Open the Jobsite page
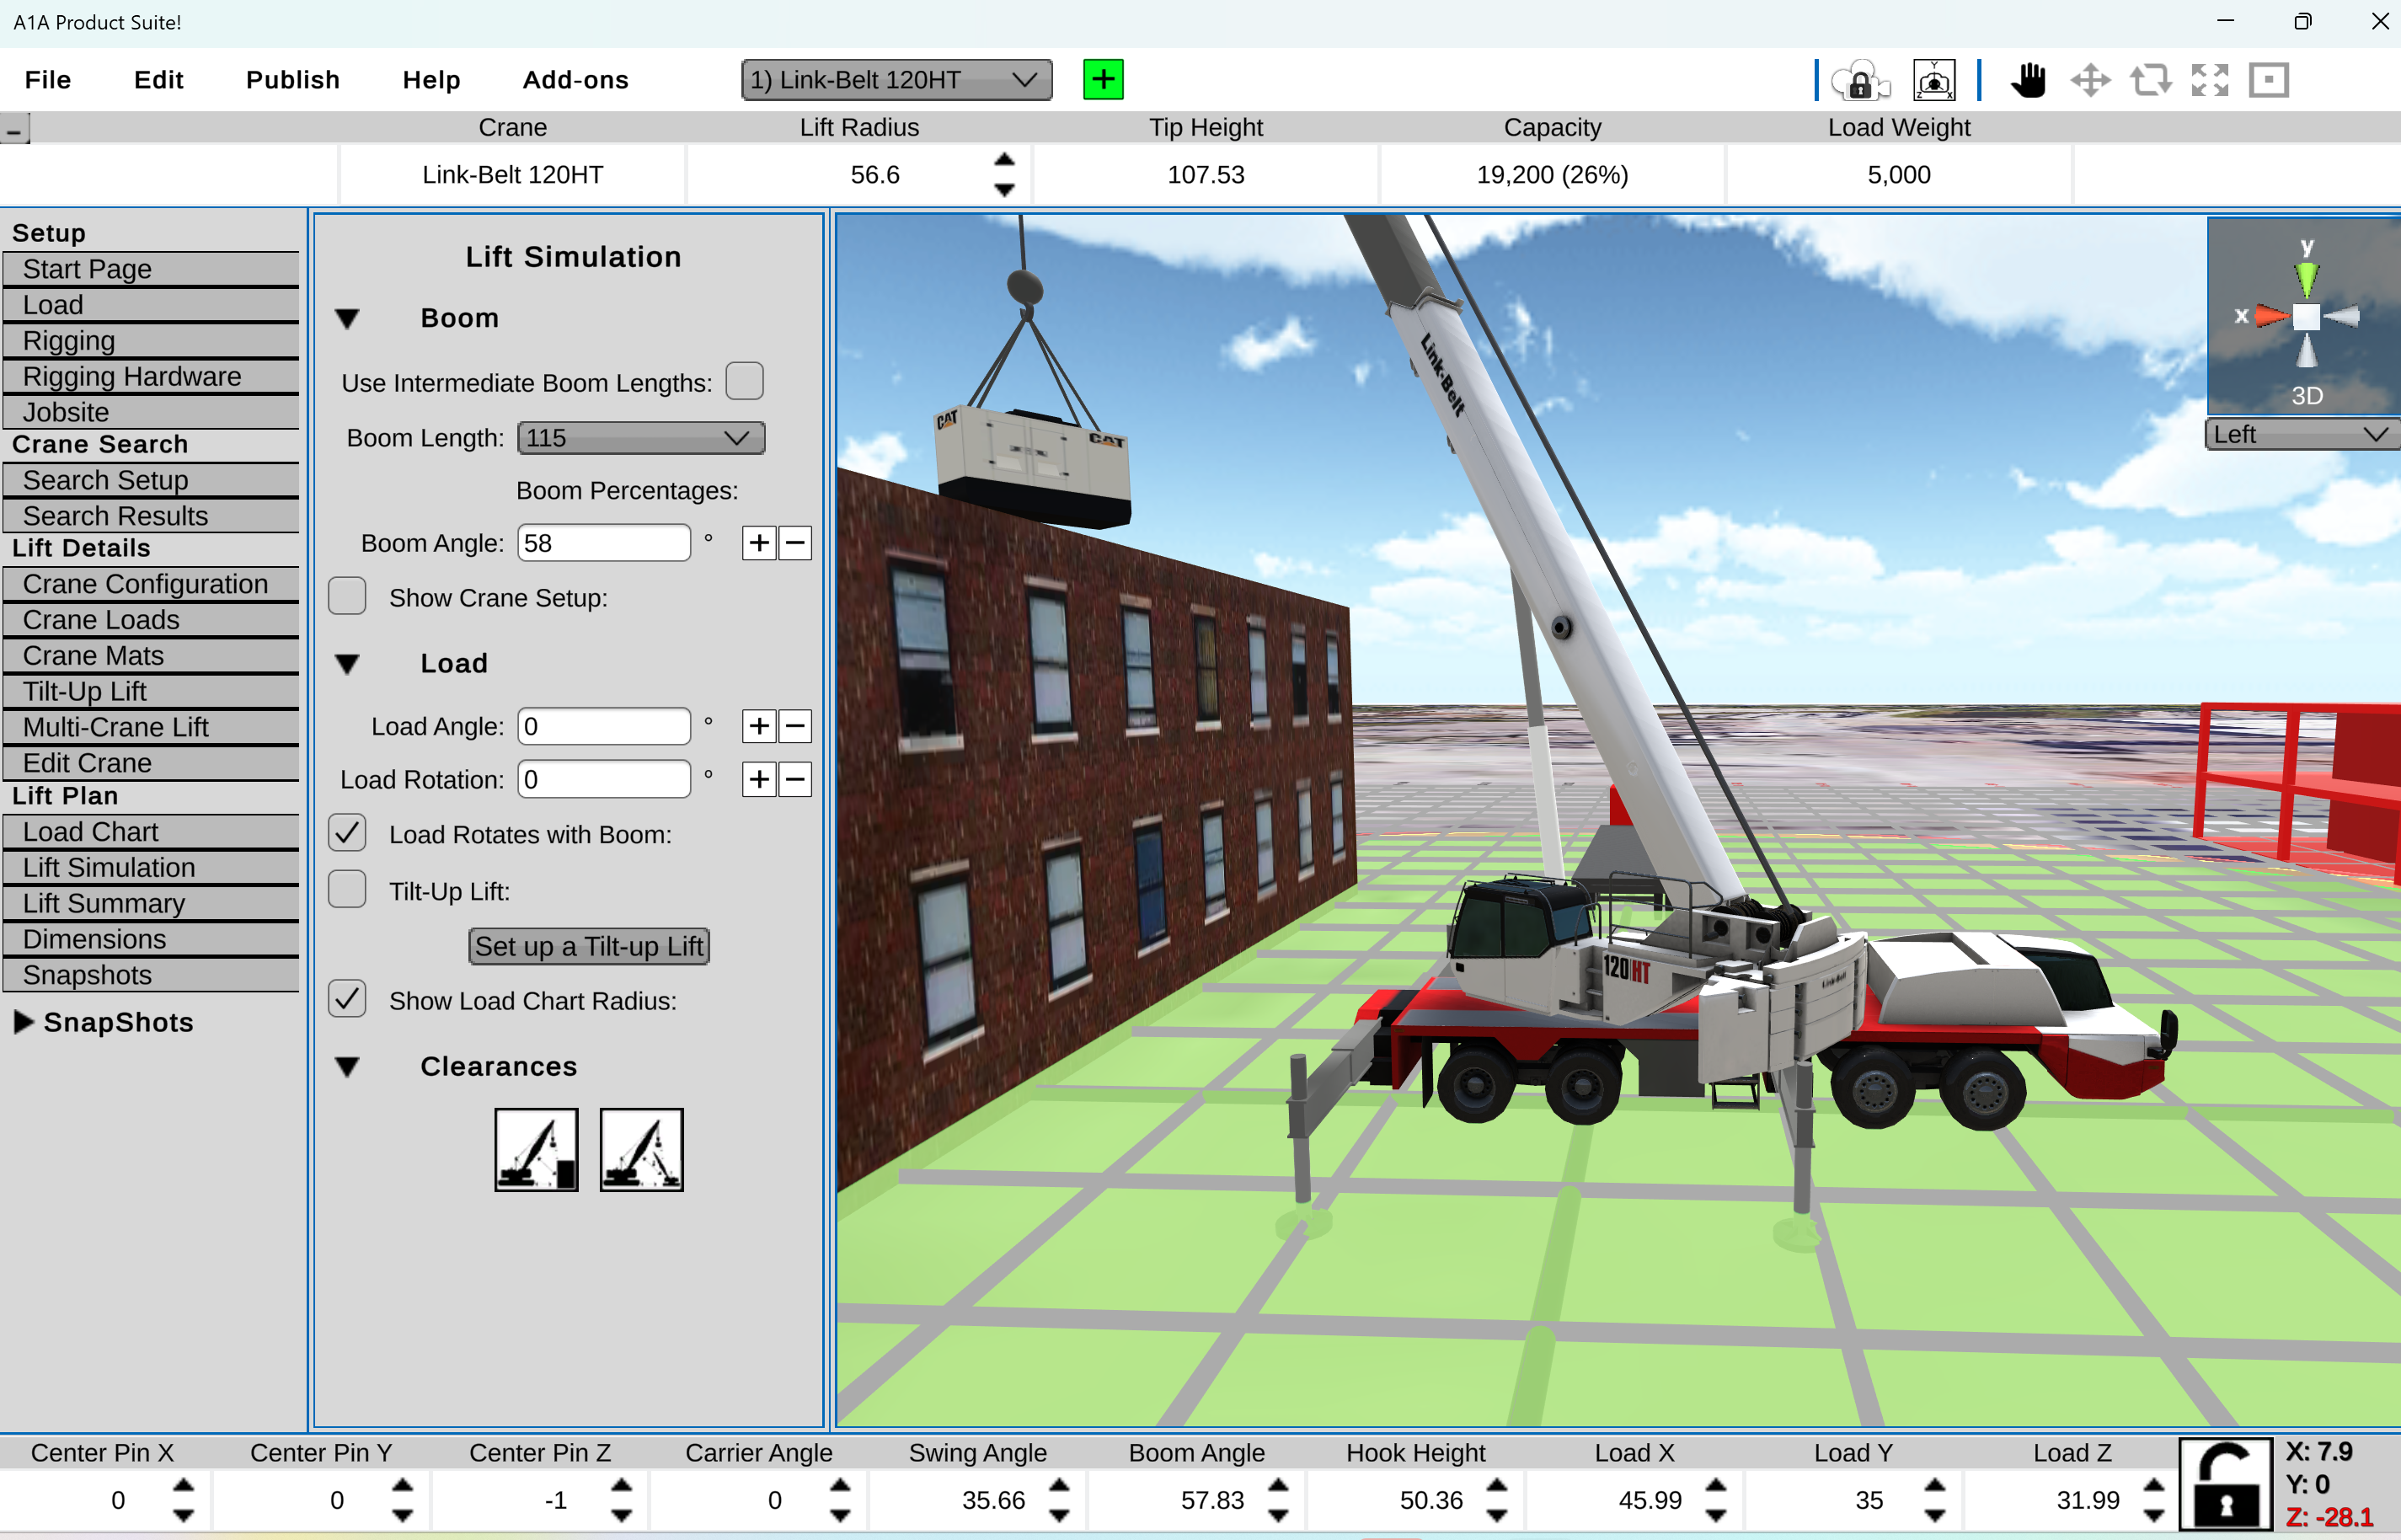The height and width of the screenshot is (1540, 2401). [151, 412]
